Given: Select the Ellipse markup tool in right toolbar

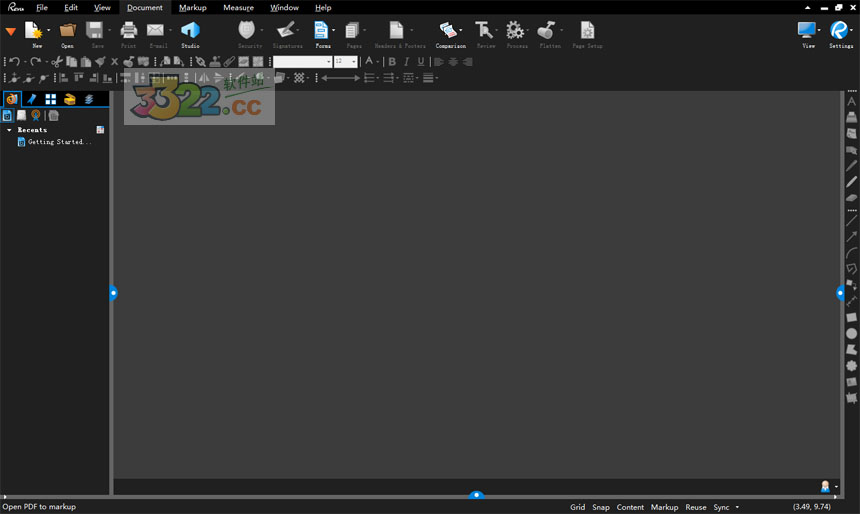Looking at the screenshot, I should 852,334.
